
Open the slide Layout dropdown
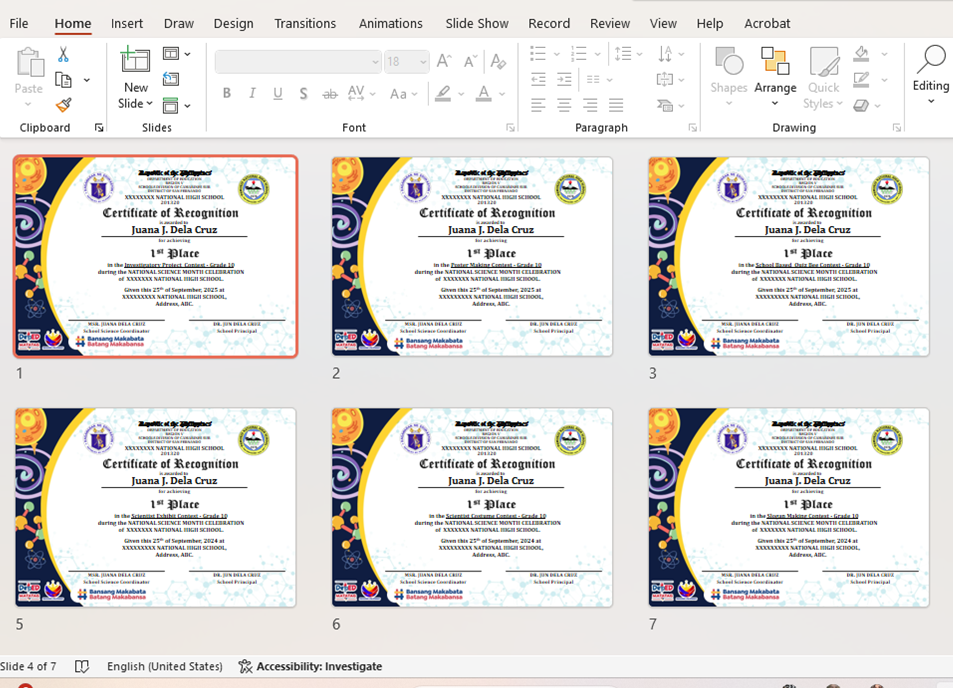(x=177, y=53)
